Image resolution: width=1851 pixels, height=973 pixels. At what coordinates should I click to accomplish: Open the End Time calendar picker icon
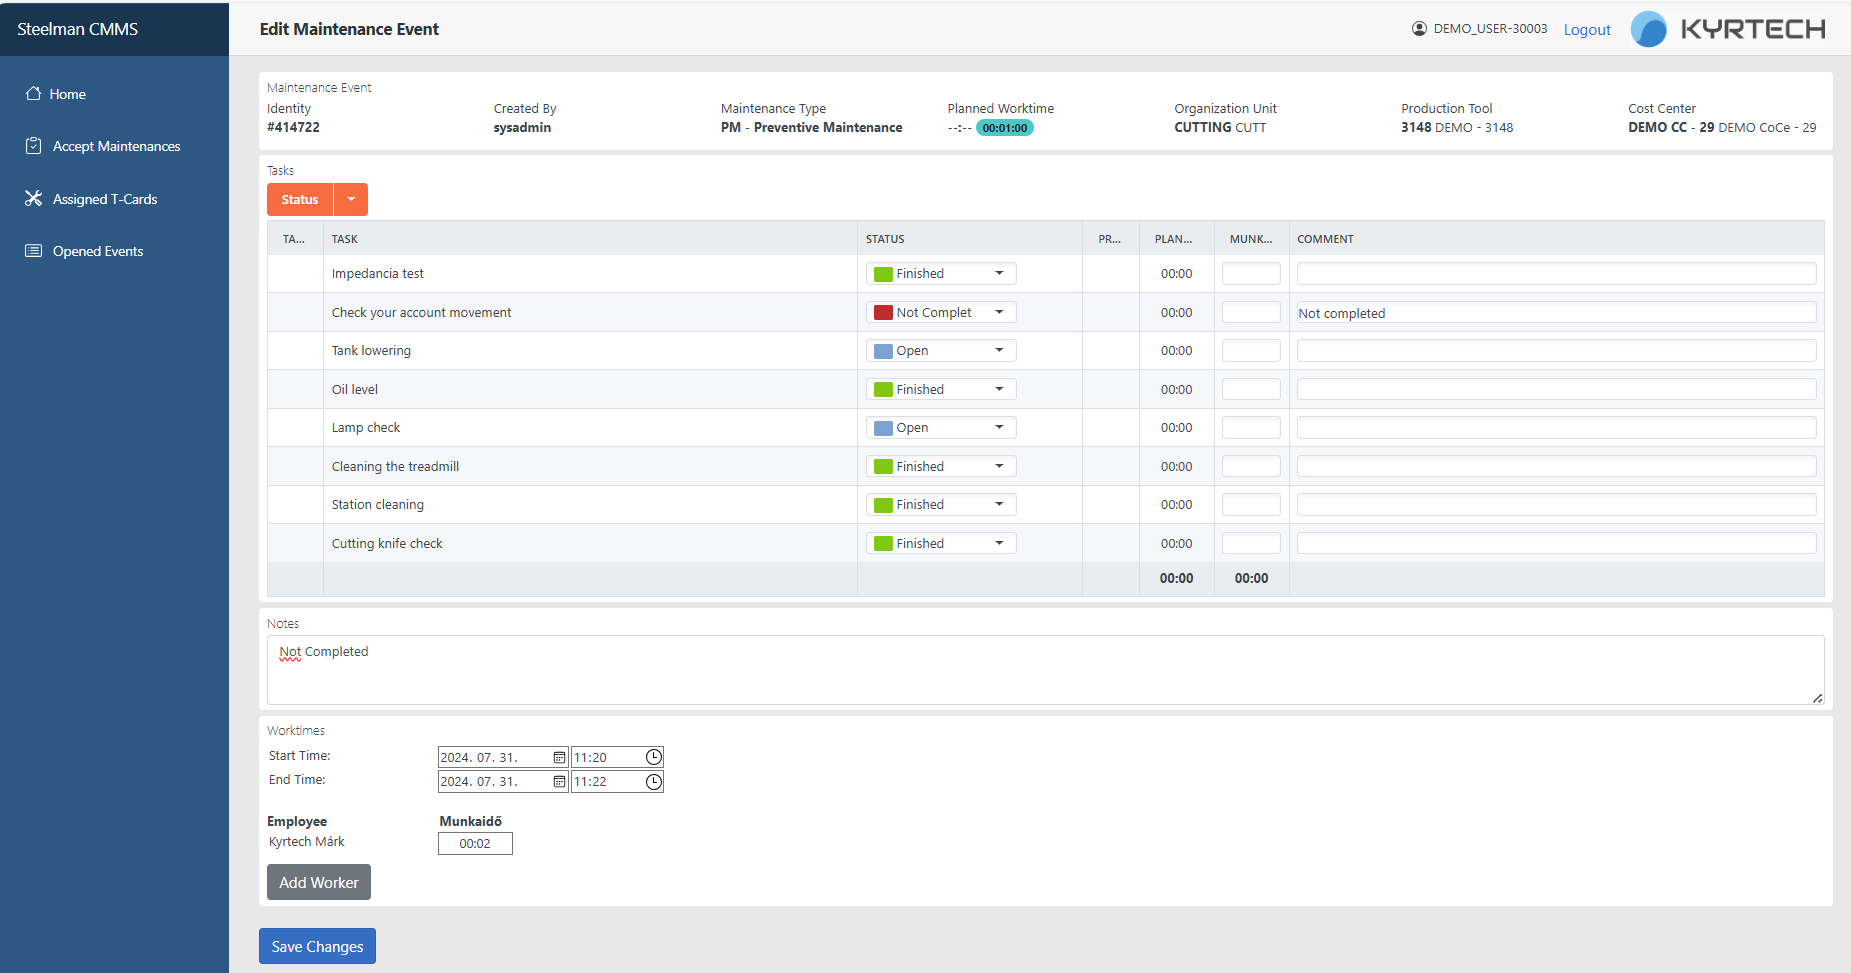click(x=559, y=782)
